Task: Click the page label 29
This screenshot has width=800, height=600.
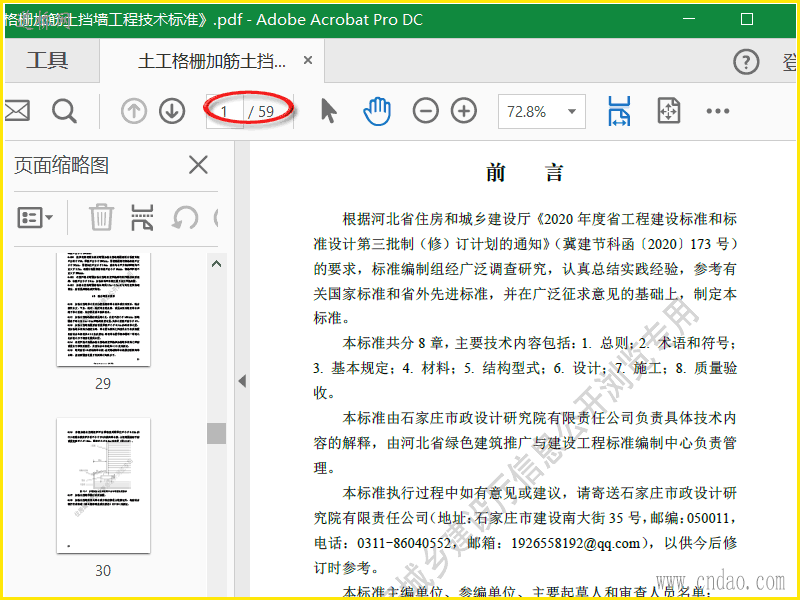Action: click(103, 383)
